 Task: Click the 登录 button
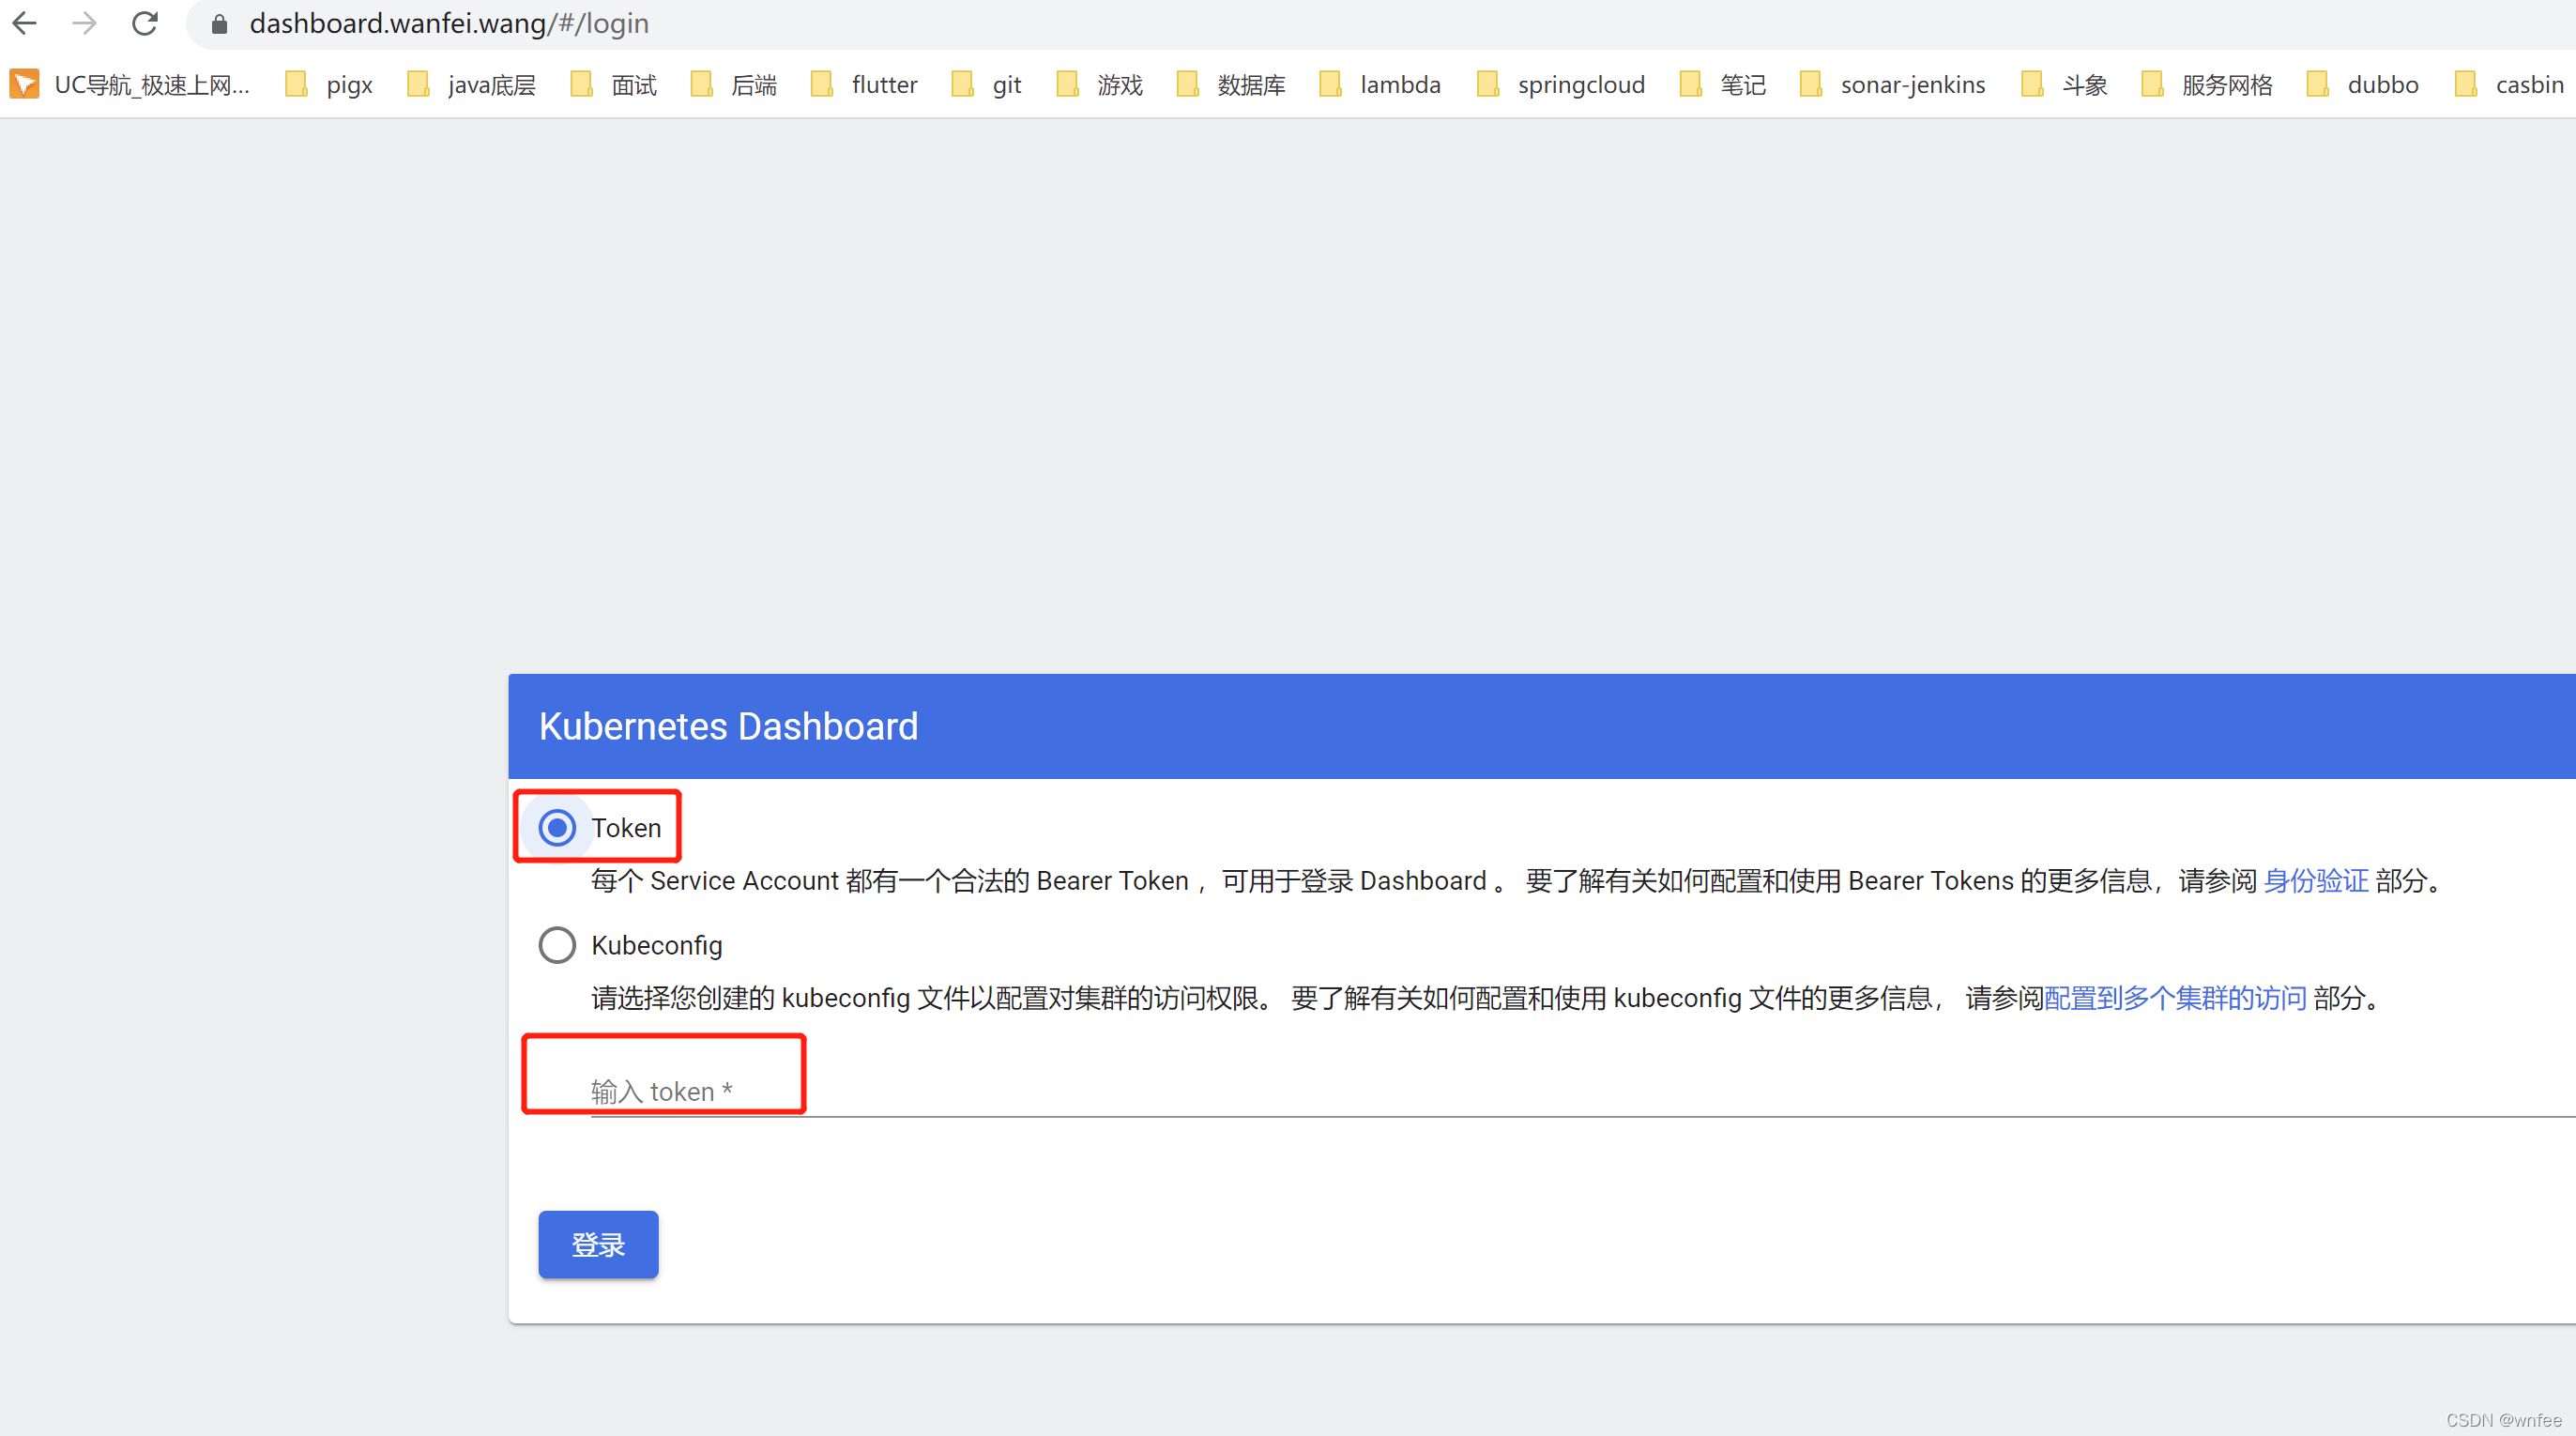(598, 1243)
